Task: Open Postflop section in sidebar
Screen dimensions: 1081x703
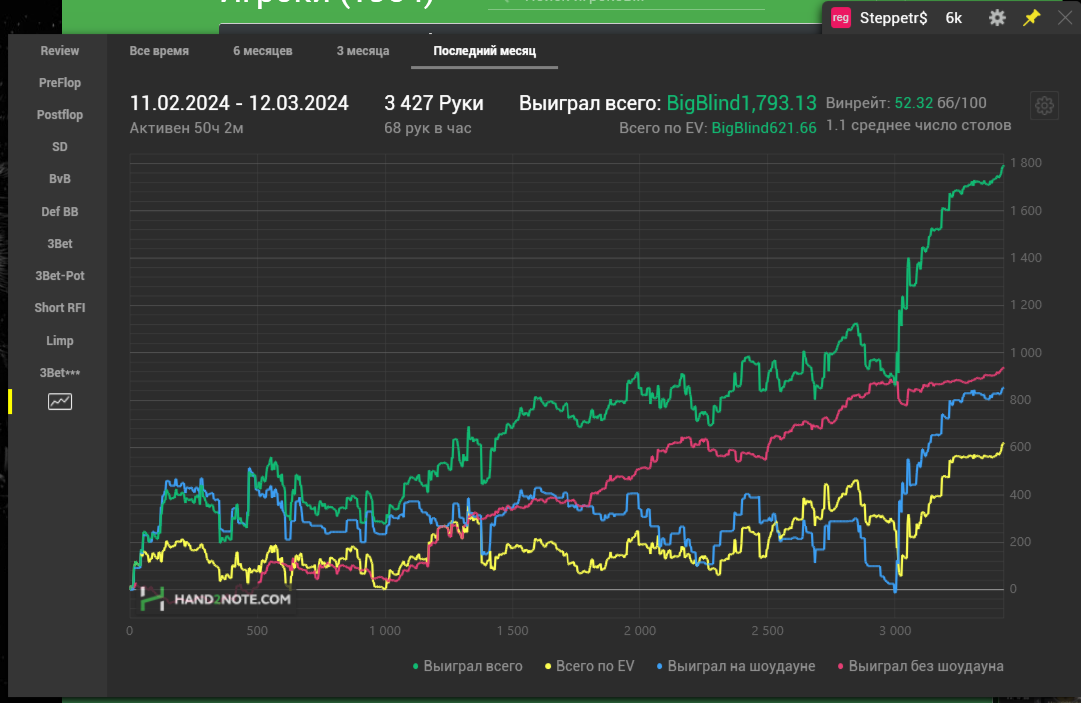Action: click(x=59, y=114)
